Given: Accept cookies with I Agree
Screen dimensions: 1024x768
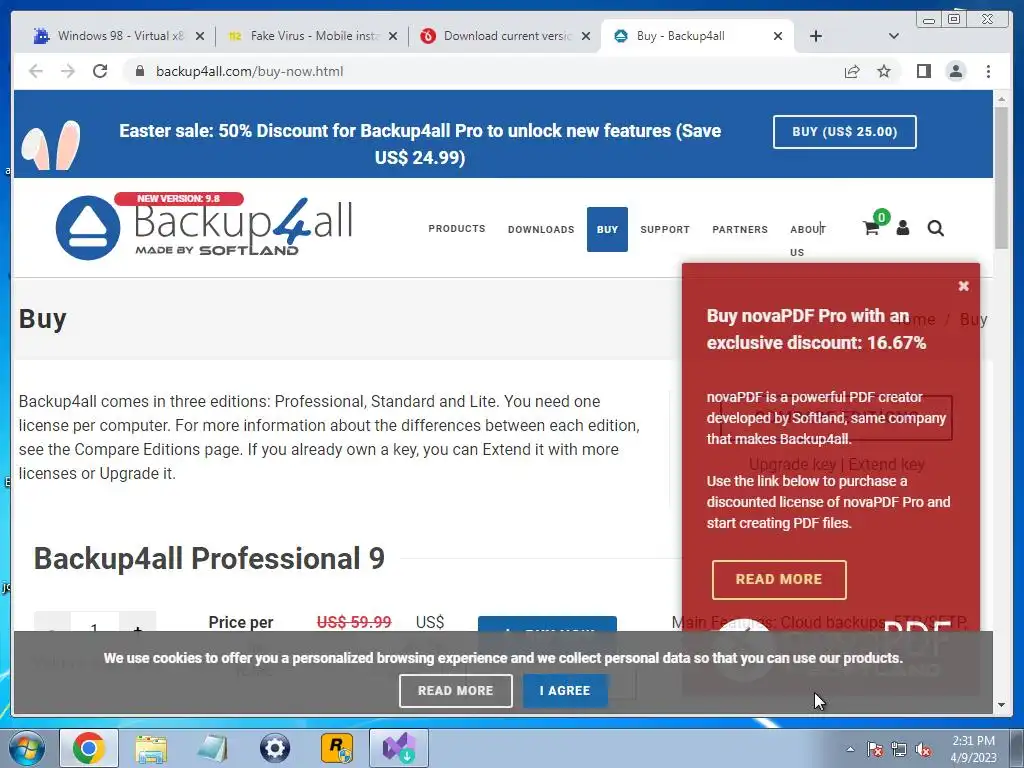Looking at the screenshot, I should point(565,691).
